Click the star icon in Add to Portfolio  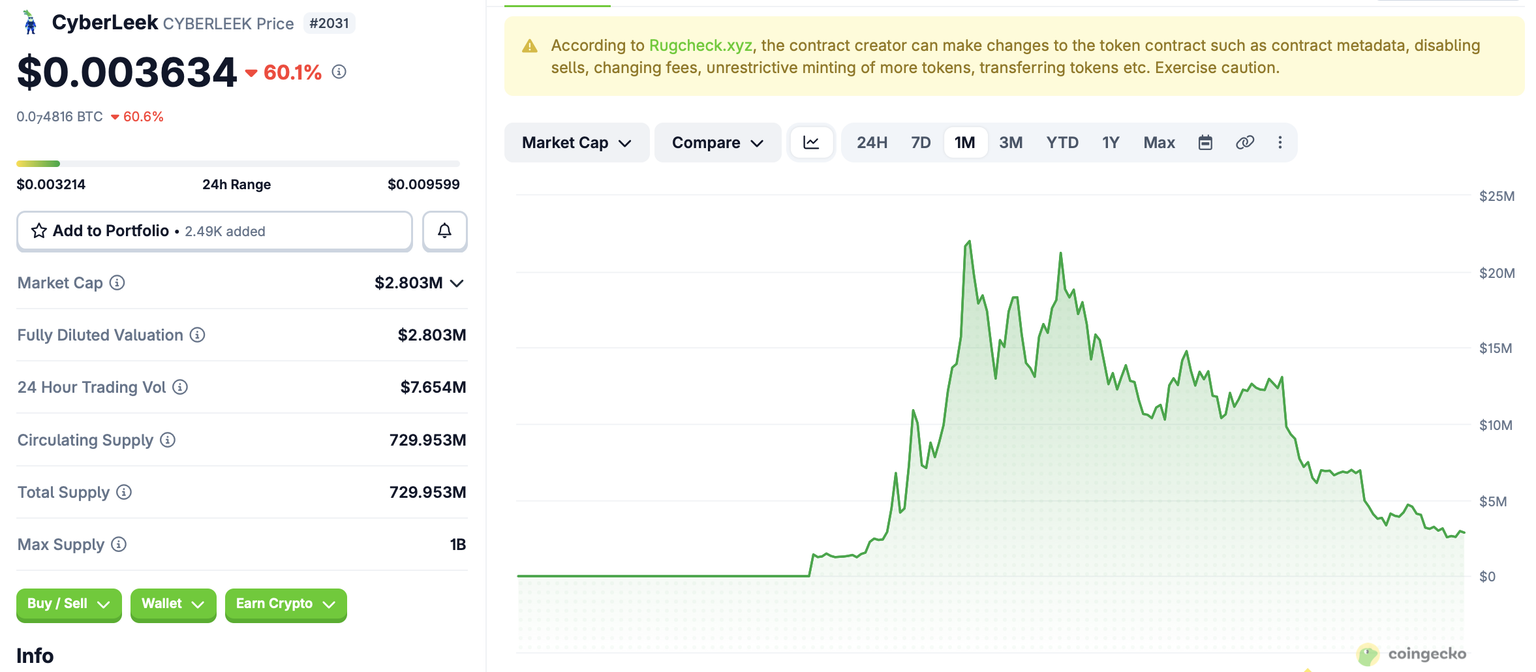(39, 231)
